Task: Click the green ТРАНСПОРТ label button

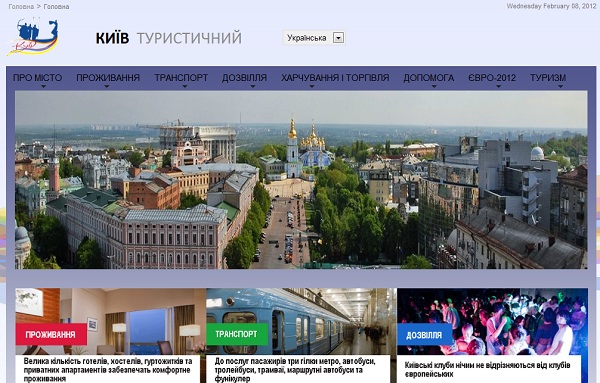Action: [237, 334]
